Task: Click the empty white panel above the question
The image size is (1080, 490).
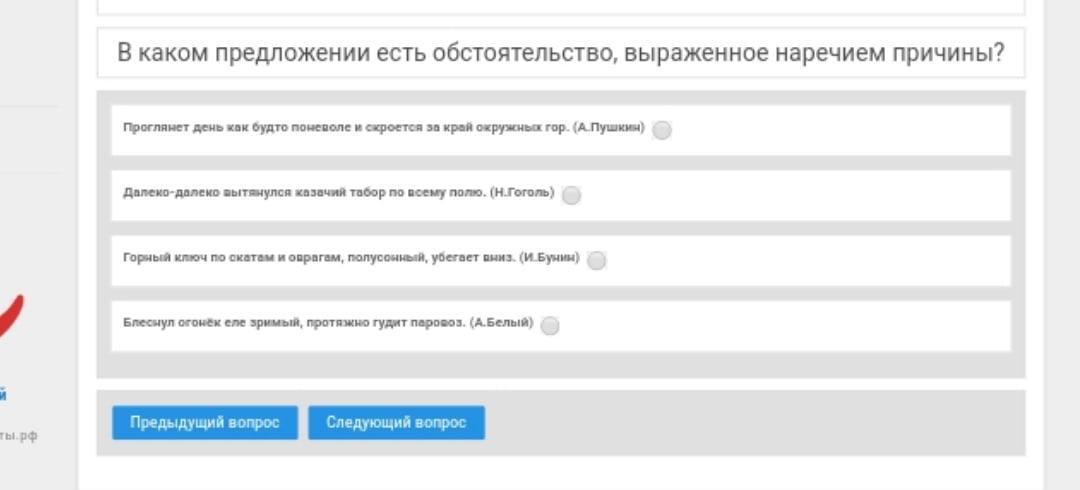Action: [561, 7]
